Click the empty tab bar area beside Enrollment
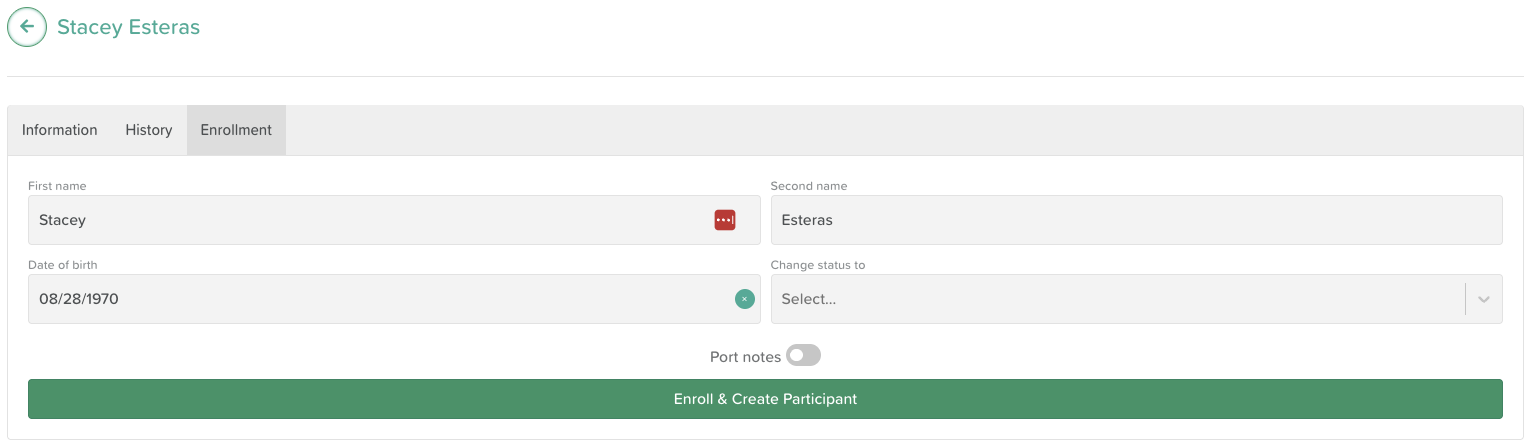The image size is (1530, 441). point(904,130)
